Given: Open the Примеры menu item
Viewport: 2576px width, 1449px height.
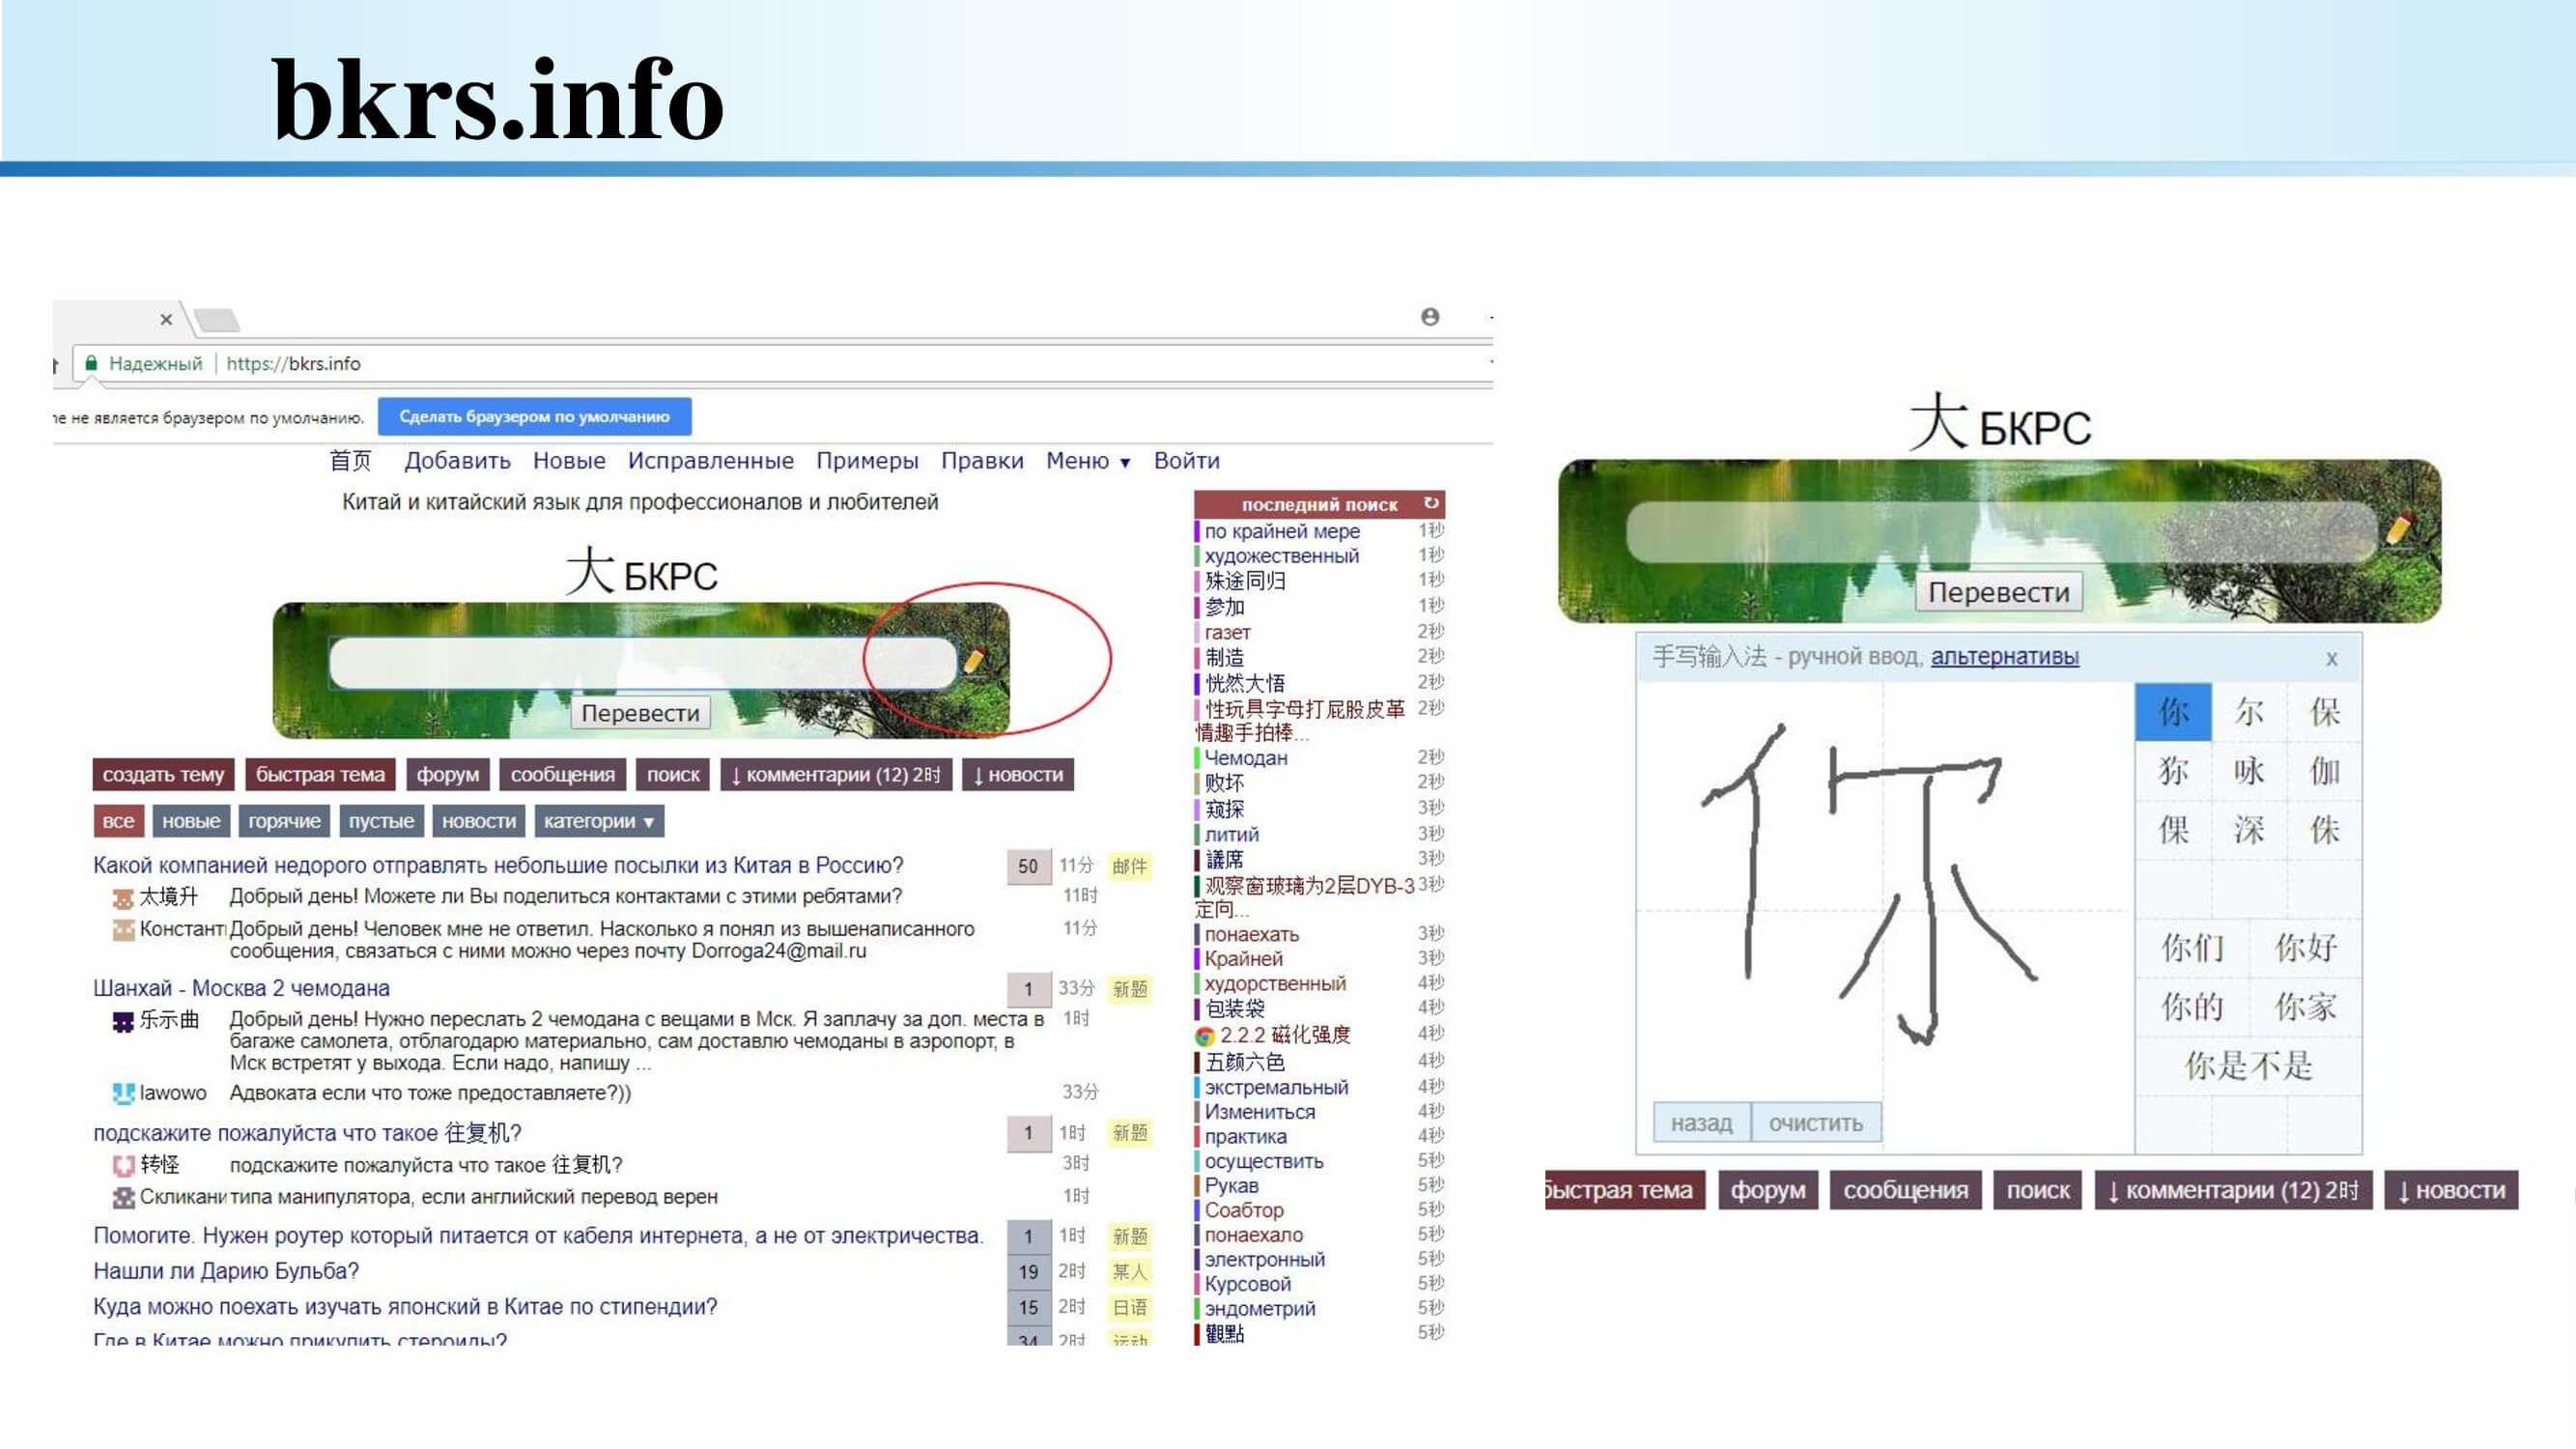Looking at the screenshot, I should coord(867,461).
